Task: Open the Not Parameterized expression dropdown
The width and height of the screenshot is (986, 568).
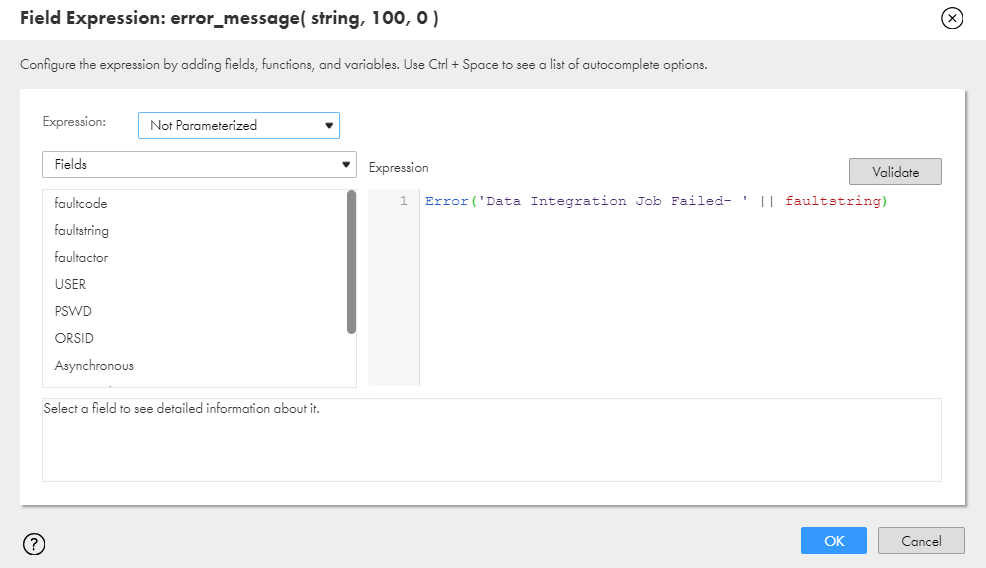Action: (239, 125)
